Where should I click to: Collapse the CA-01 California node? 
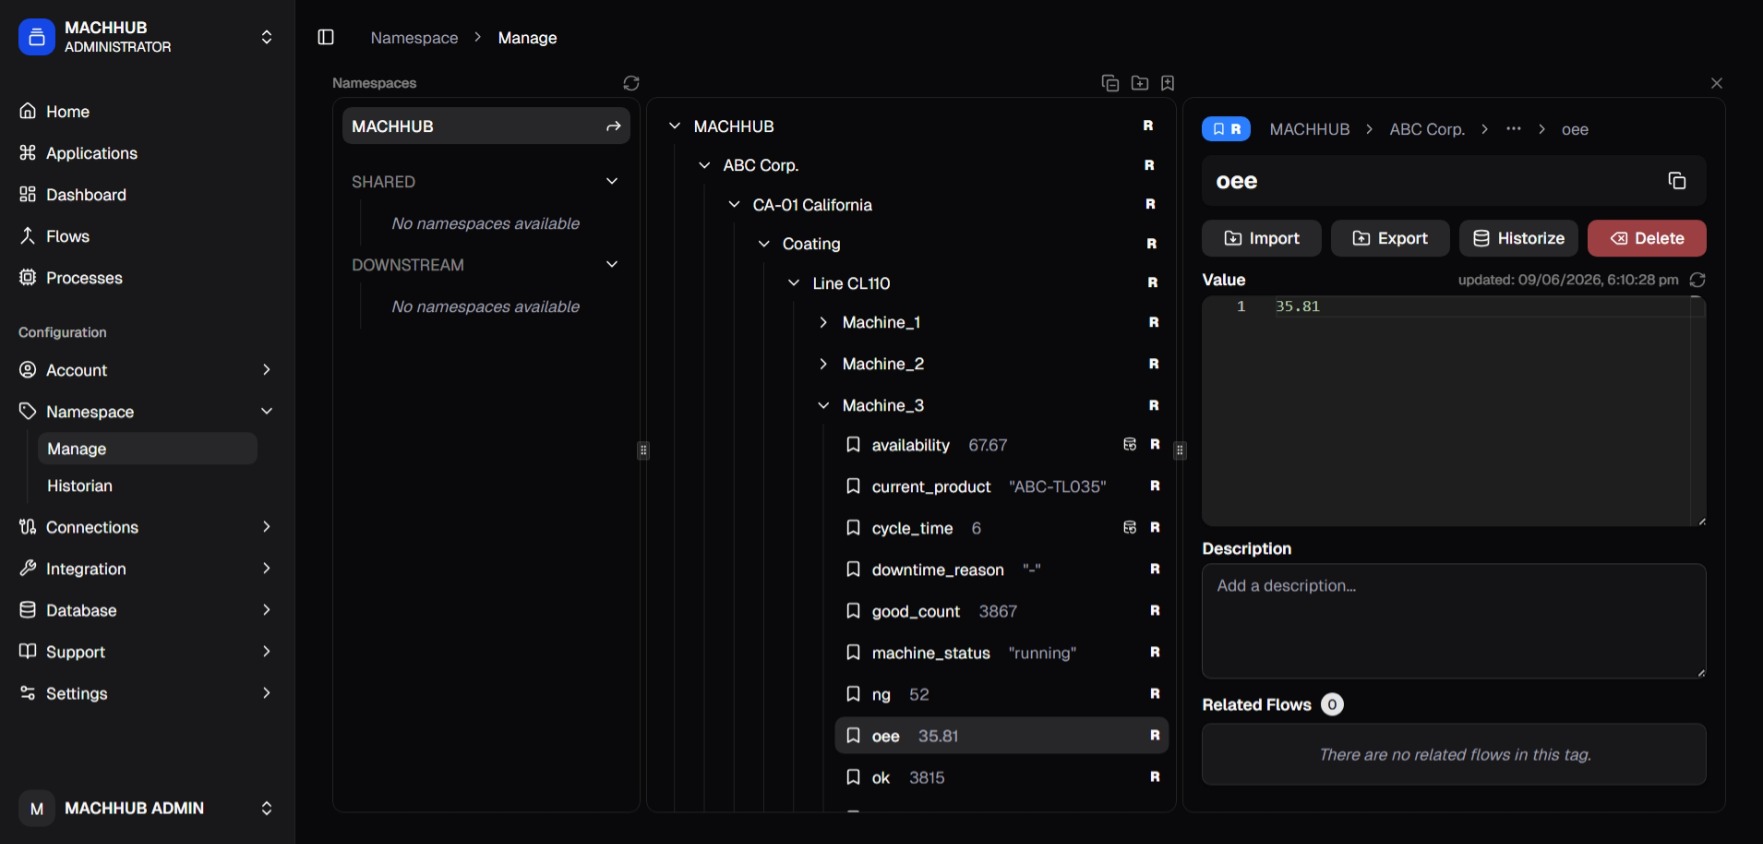[734, 204]
